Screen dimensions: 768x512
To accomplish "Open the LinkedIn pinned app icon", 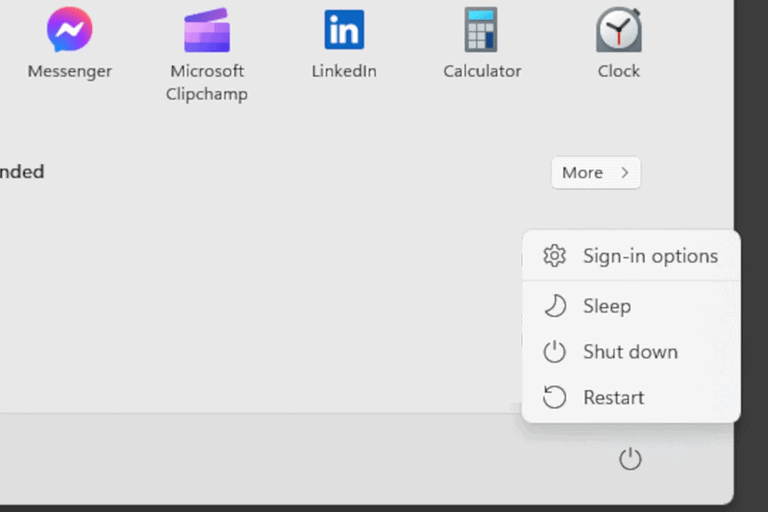I will tap(344, 30).
